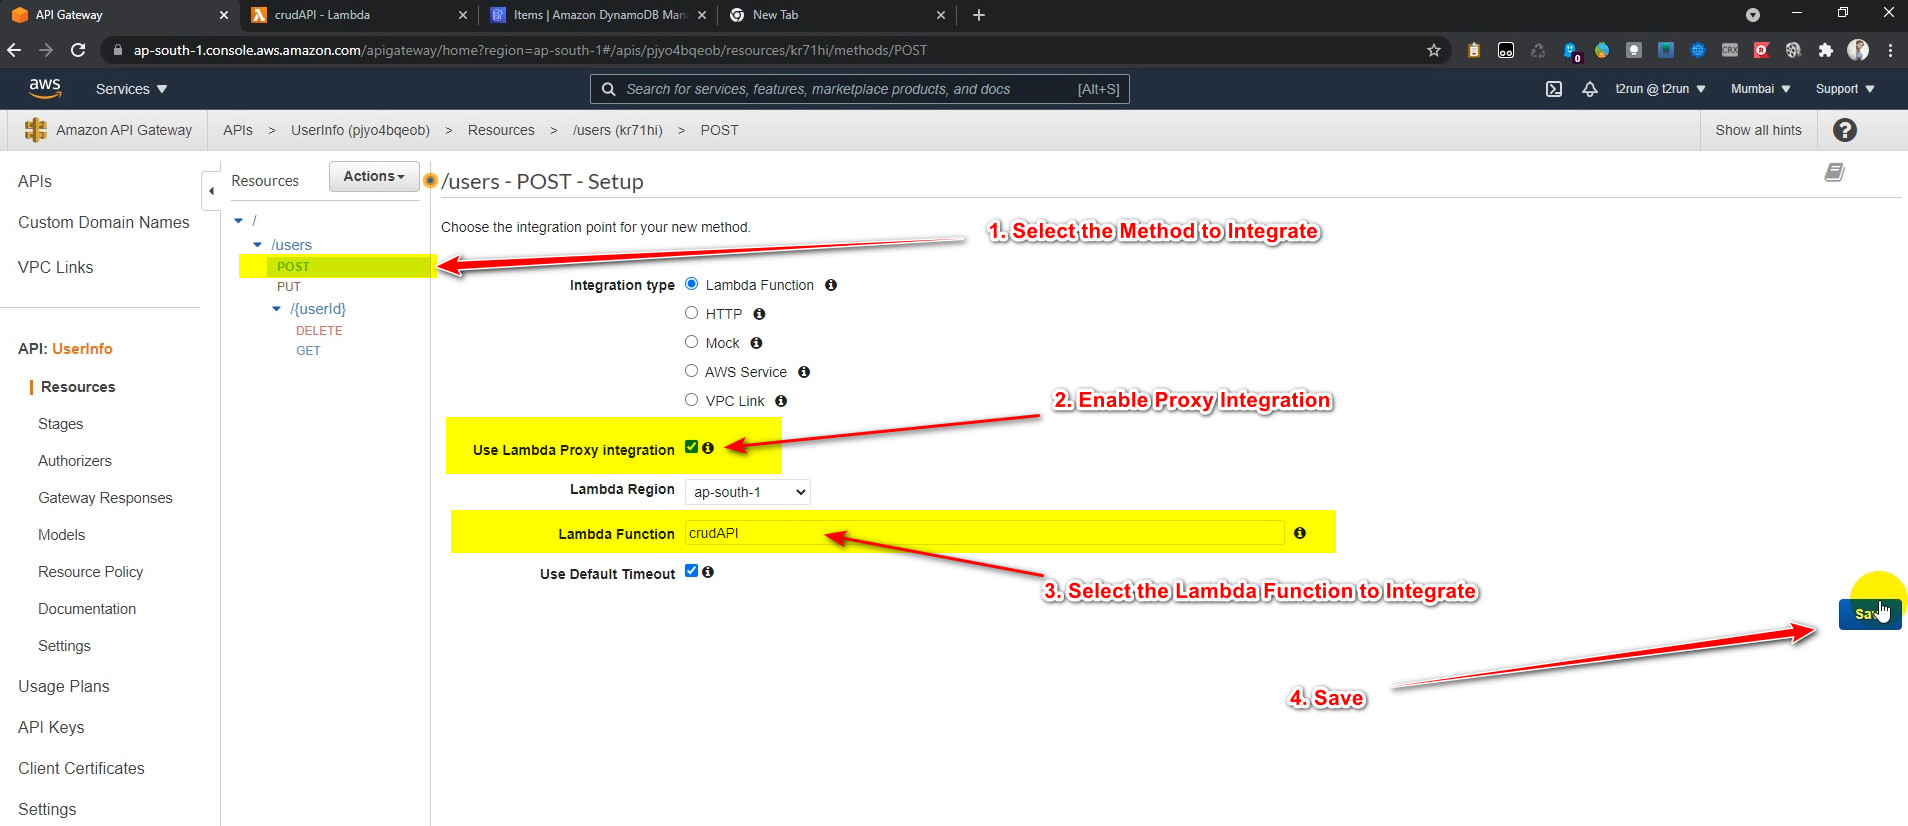Click the browser profile avatar
This screenshot has height=826, width=1908.
click(x=1858, y=50)
